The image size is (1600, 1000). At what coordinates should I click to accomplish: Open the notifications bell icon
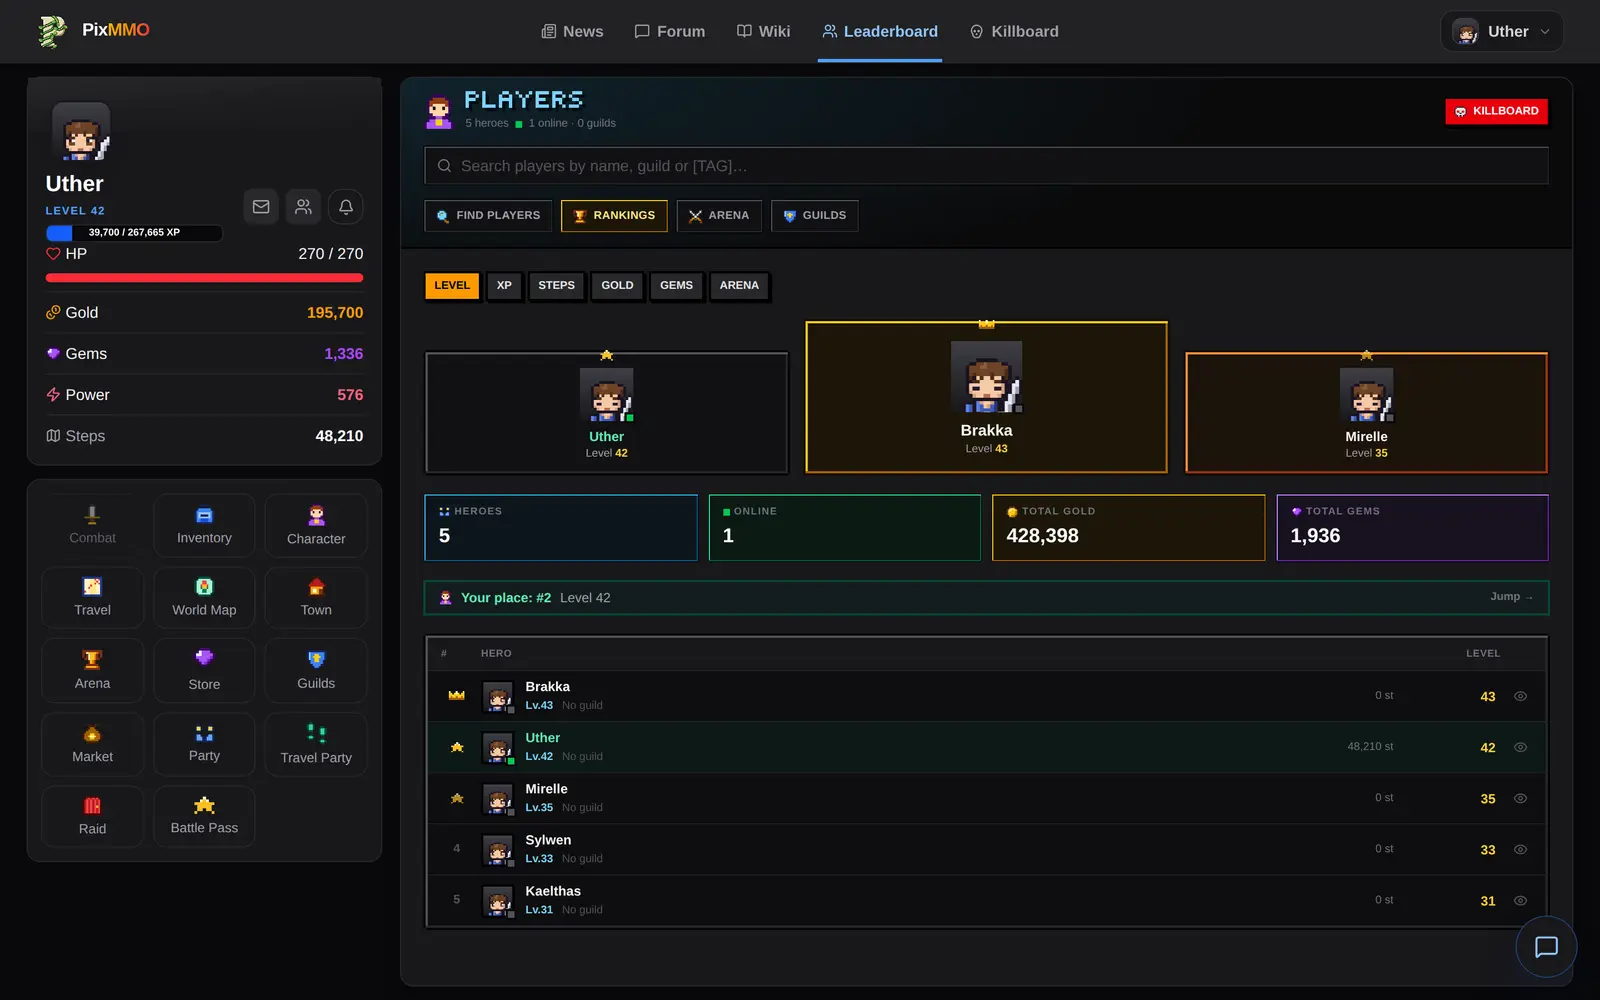[346, 207]
